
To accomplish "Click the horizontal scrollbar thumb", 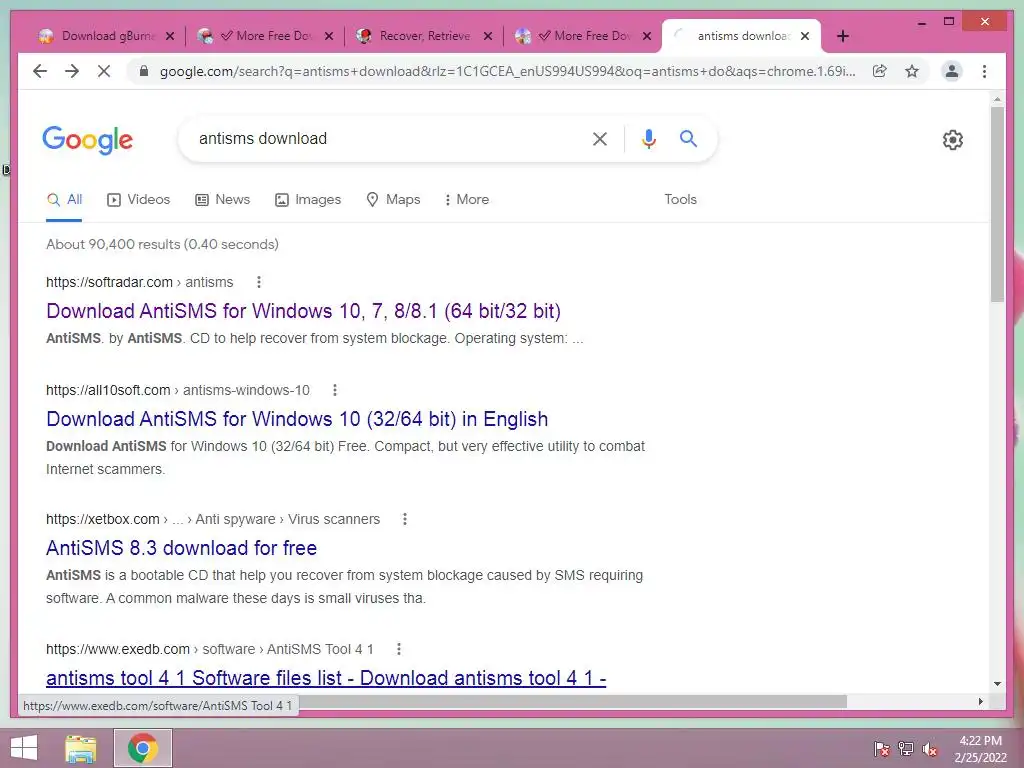I will click(573, 701).
